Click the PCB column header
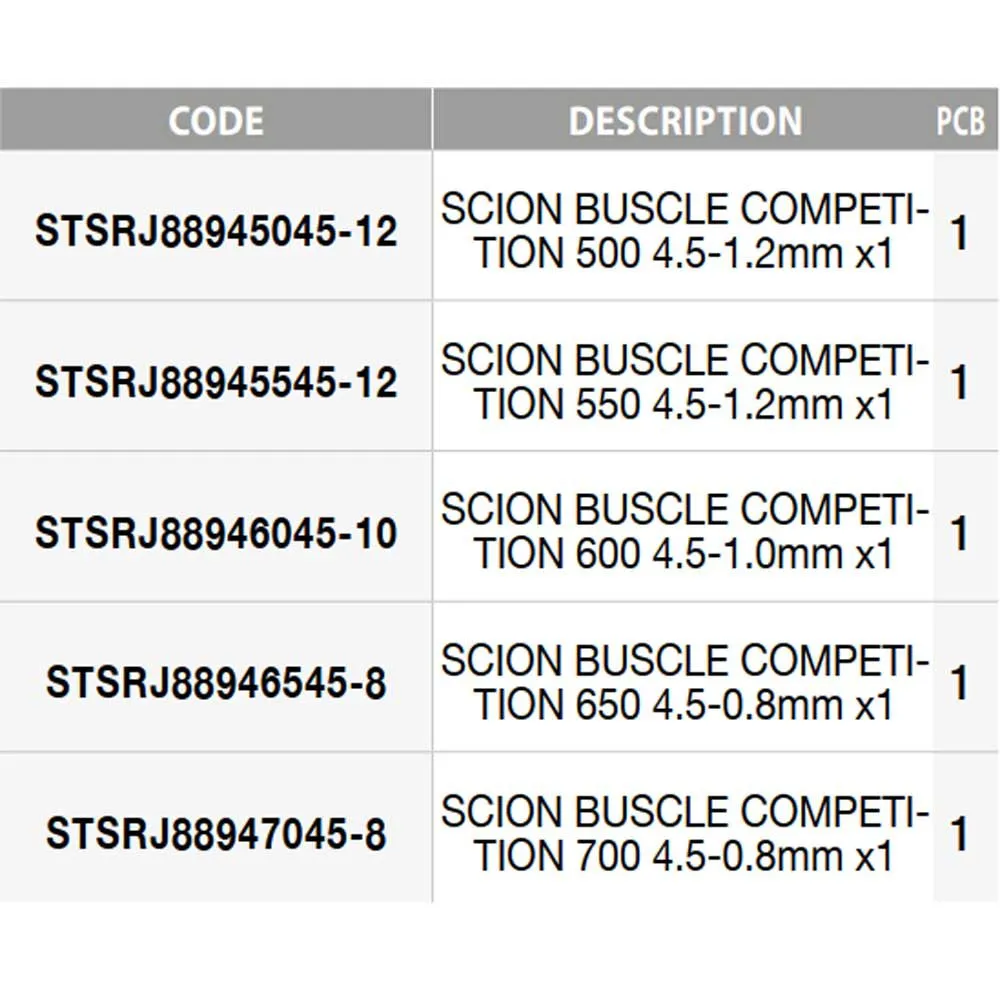This screenshot has height=1000, width=1000. (960, 121)
